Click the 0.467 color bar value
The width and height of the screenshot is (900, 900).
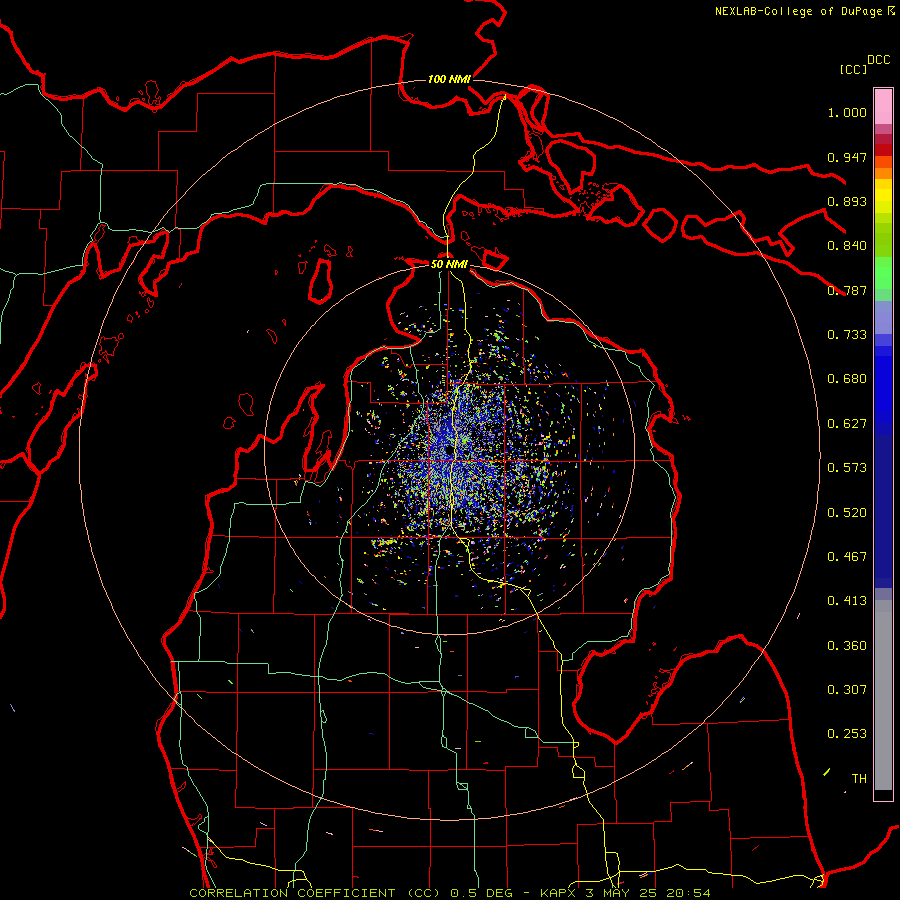pyautogui.click(x=847, y=556)
